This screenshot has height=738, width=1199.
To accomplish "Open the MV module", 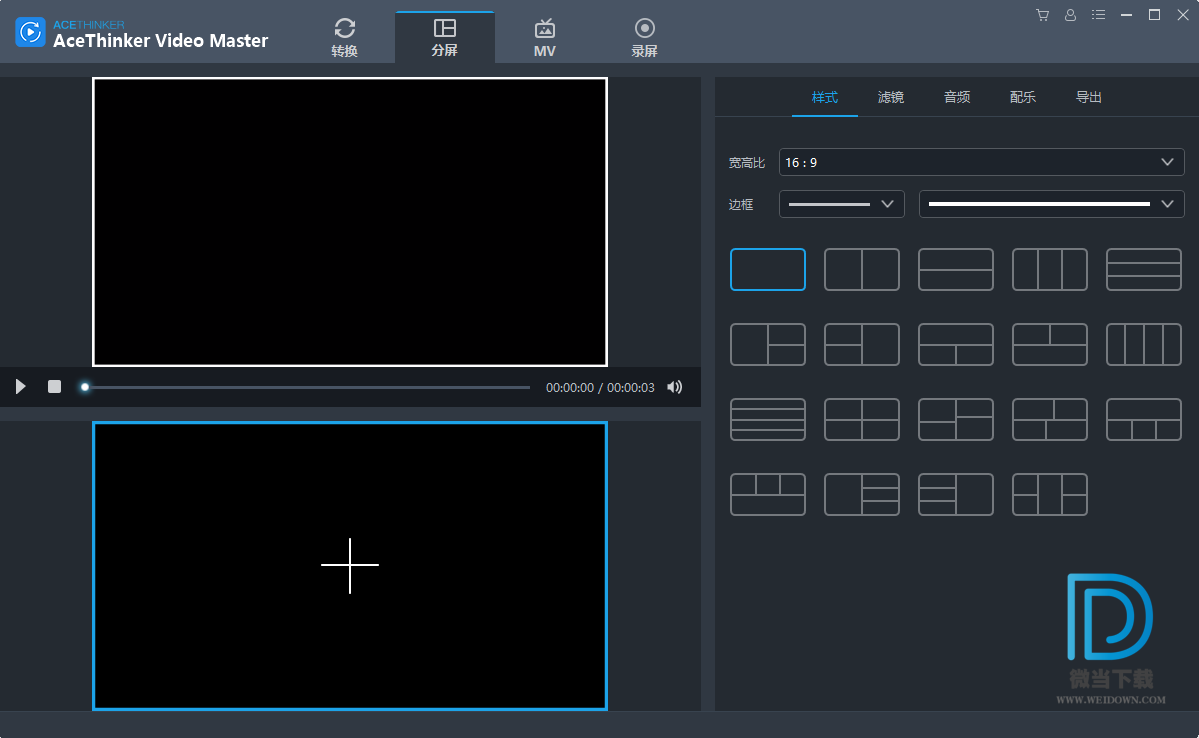I will [x=544, y=37].
